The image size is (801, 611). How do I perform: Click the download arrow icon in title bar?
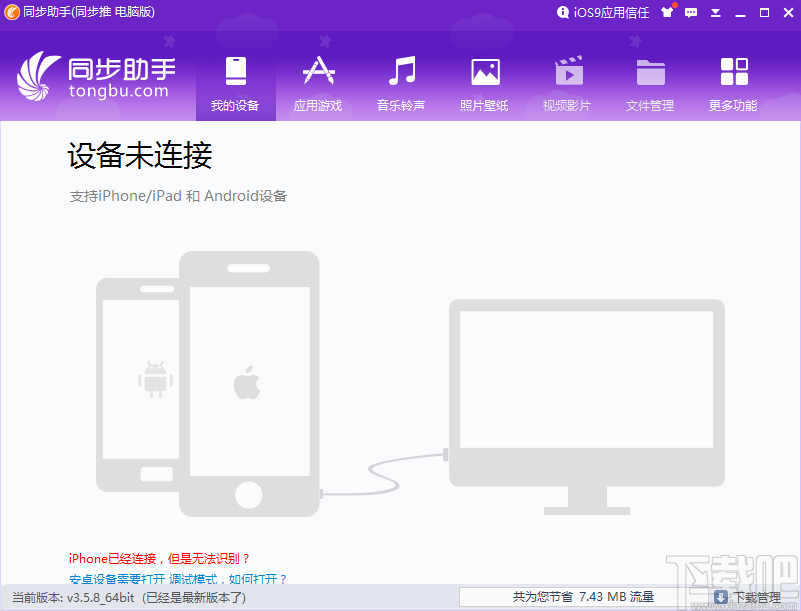coord(713,13)
